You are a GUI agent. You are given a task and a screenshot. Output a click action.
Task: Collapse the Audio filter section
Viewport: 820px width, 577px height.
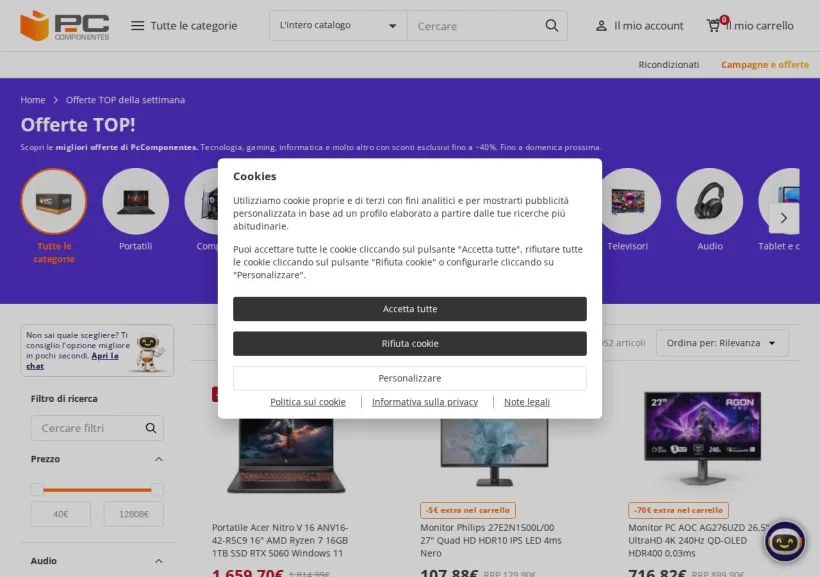[159, 561]
